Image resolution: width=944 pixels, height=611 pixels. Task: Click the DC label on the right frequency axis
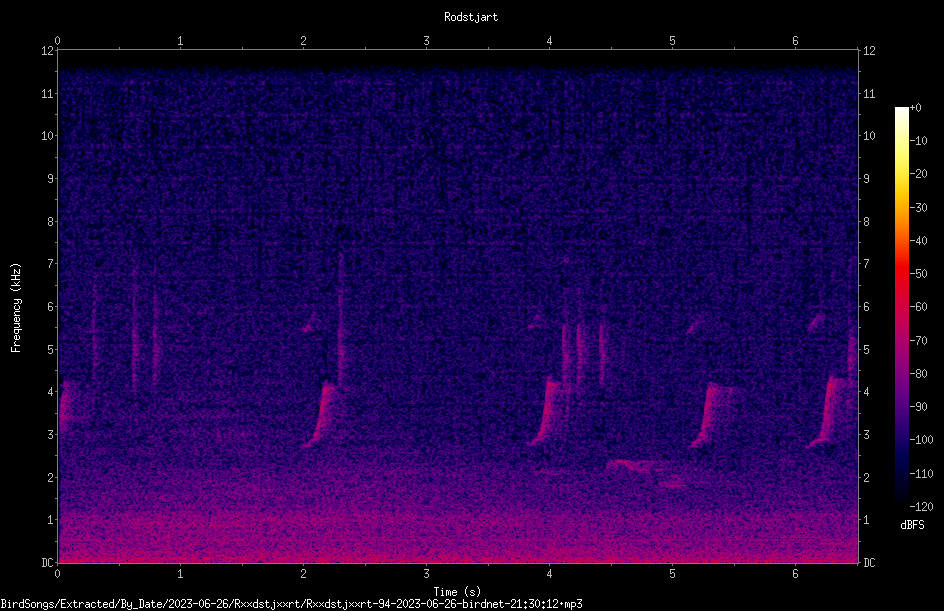(x=869, y=563)
